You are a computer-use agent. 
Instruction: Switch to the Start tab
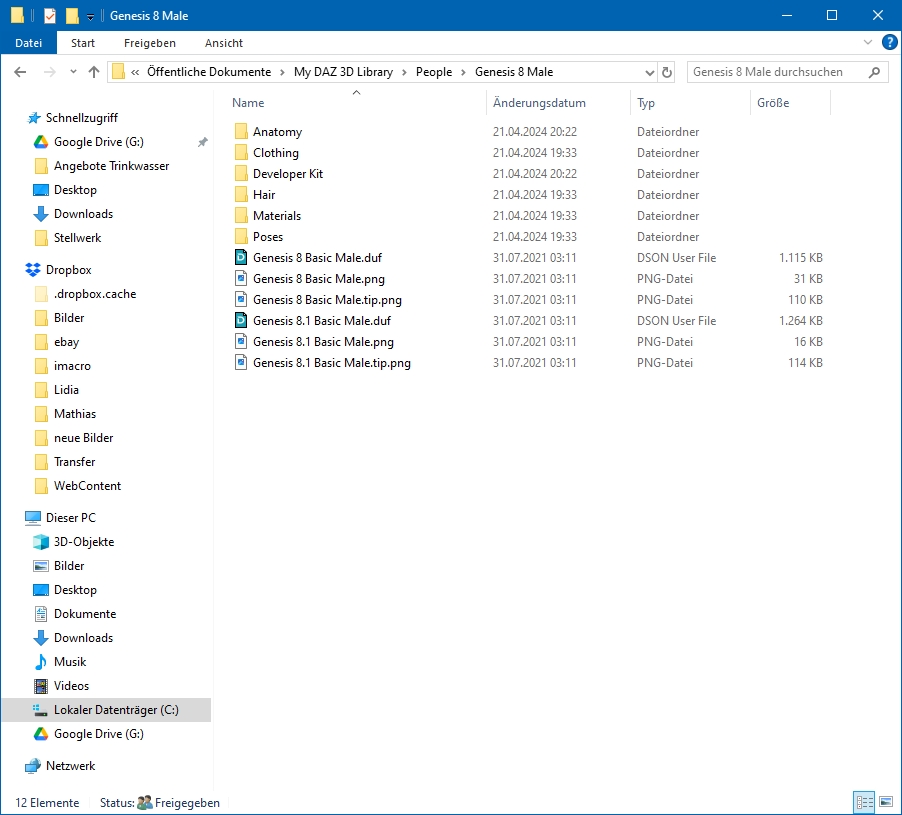click(x=83, y=43)
